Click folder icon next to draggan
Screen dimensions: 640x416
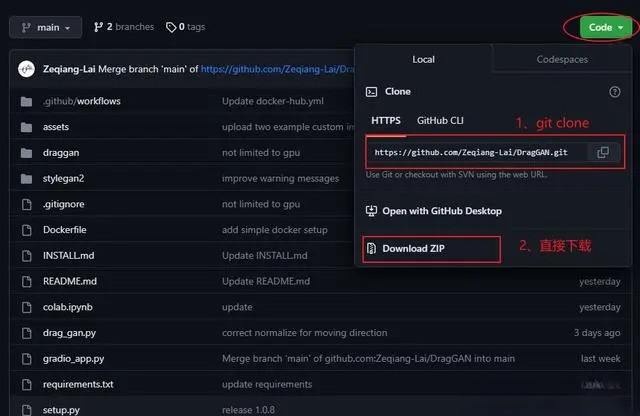pos(27,153)
